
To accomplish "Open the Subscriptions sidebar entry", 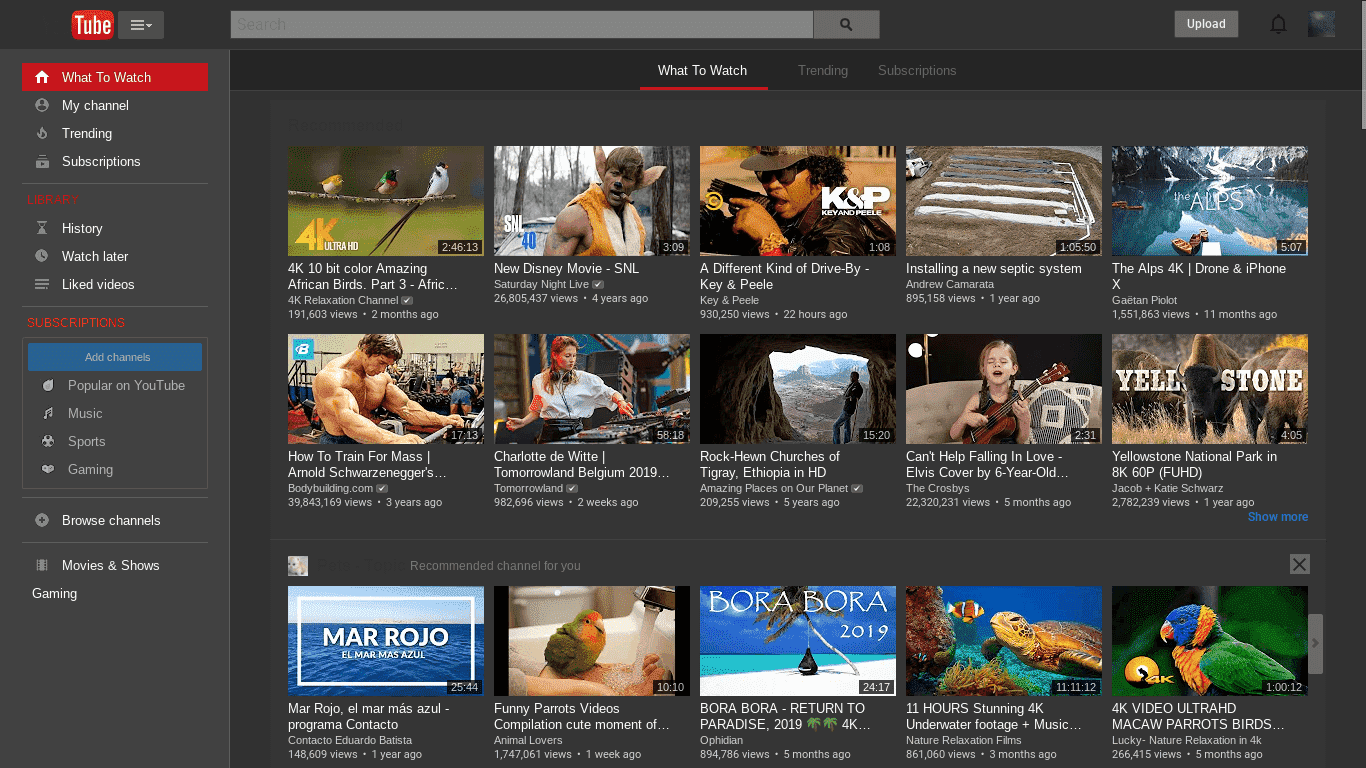I will click(x=115, y=161).
